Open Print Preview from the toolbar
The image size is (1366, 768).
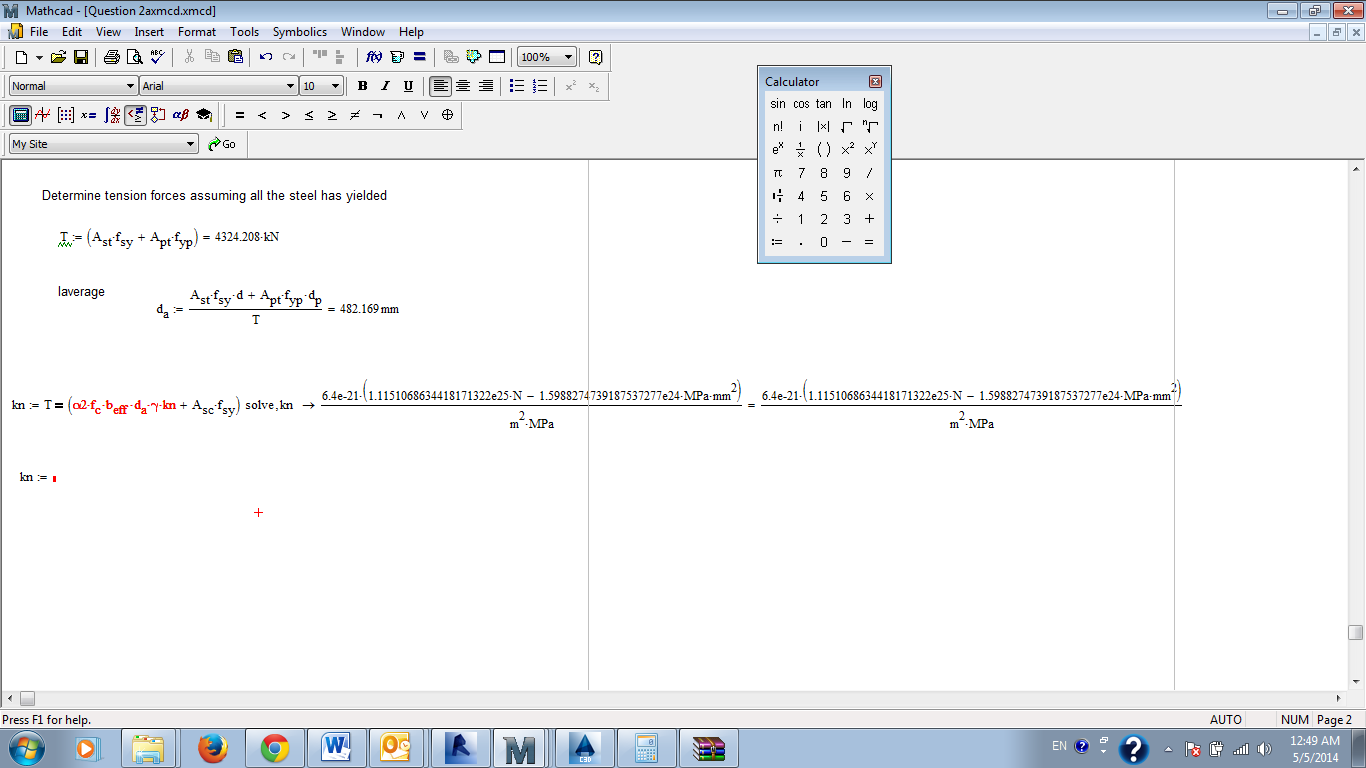pos(134,57)
